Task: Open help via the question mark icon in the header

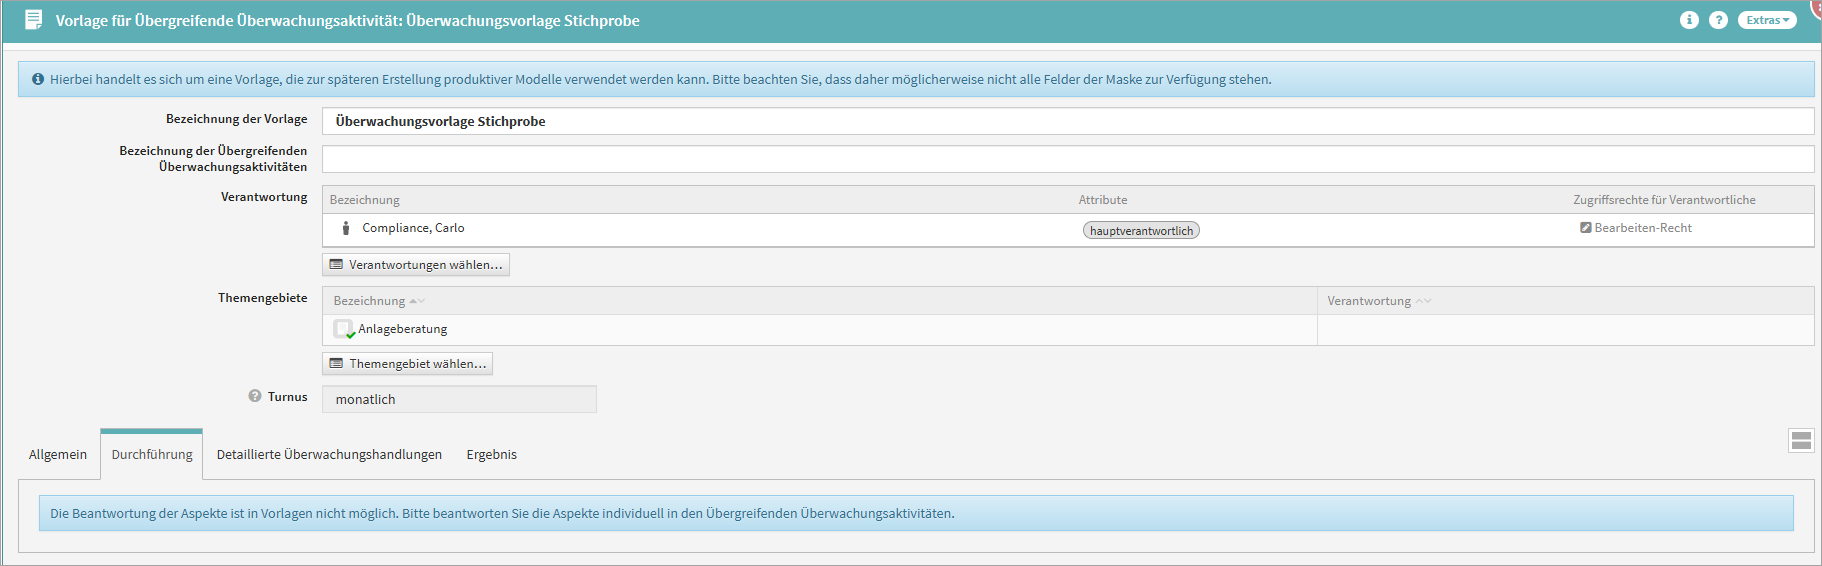Action: [1718, 20]
